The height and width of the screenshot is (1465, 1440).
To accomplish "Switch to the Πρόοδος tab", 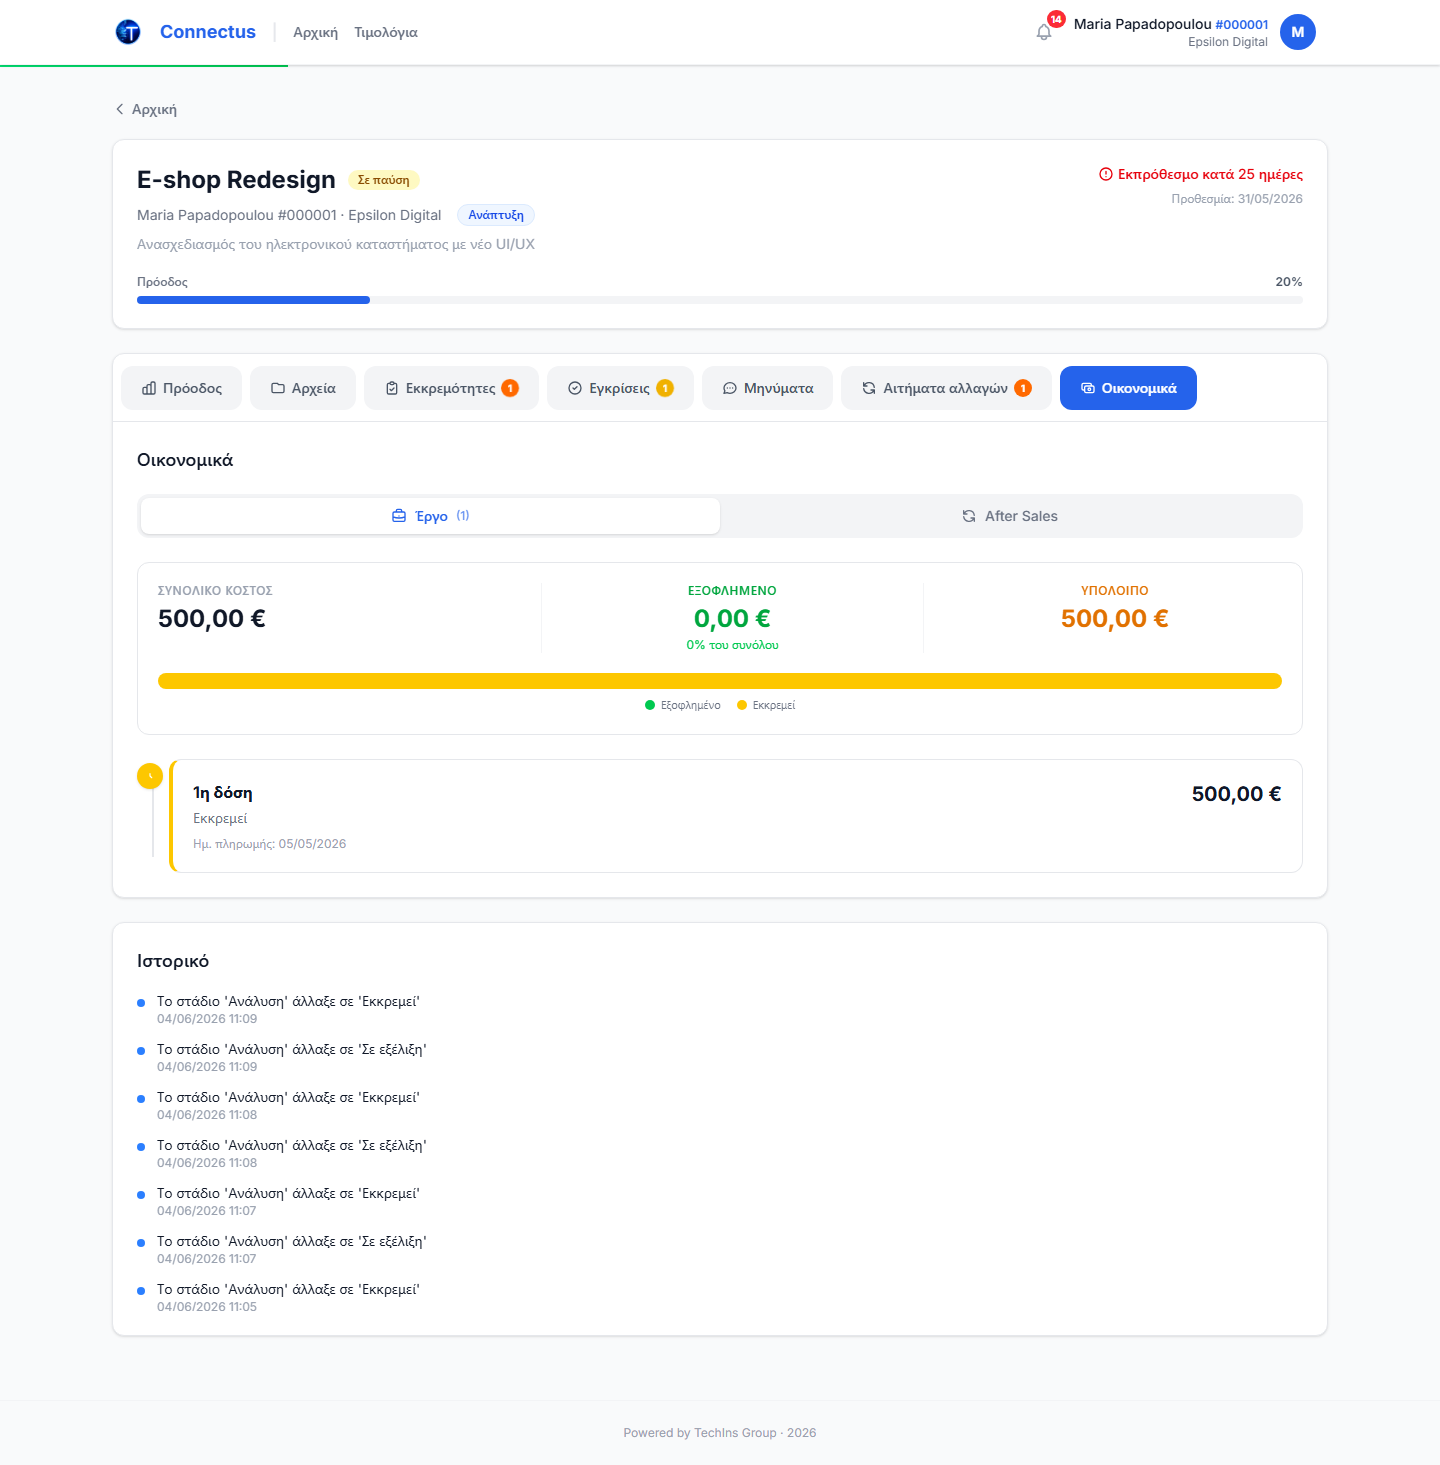I will click(x=182, y=388).
